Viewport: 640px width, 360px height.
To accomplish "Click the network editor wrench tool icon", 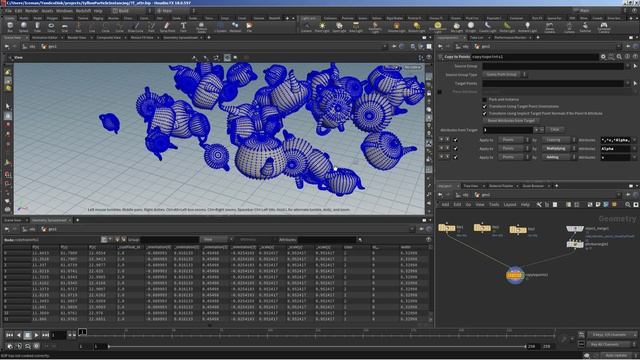I will pyautogui.click(x=539, y=204).
